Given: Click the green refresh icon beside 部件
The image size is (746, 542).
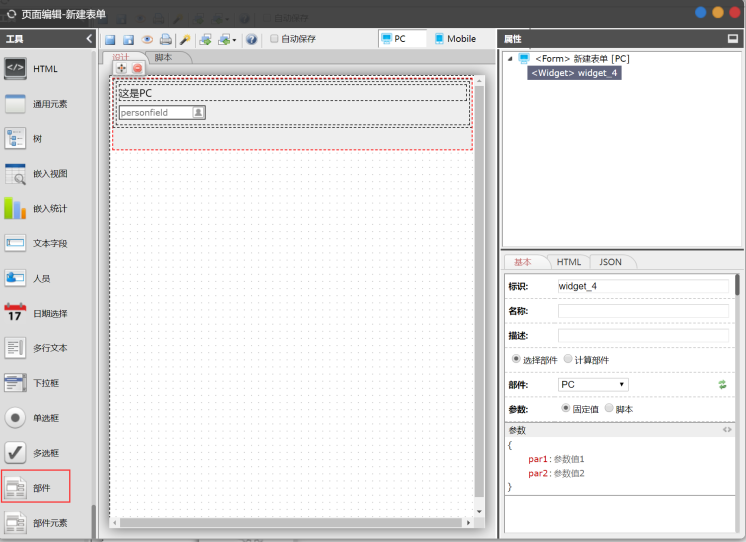Looking at the screenshot, I should [x=722, y=384].
